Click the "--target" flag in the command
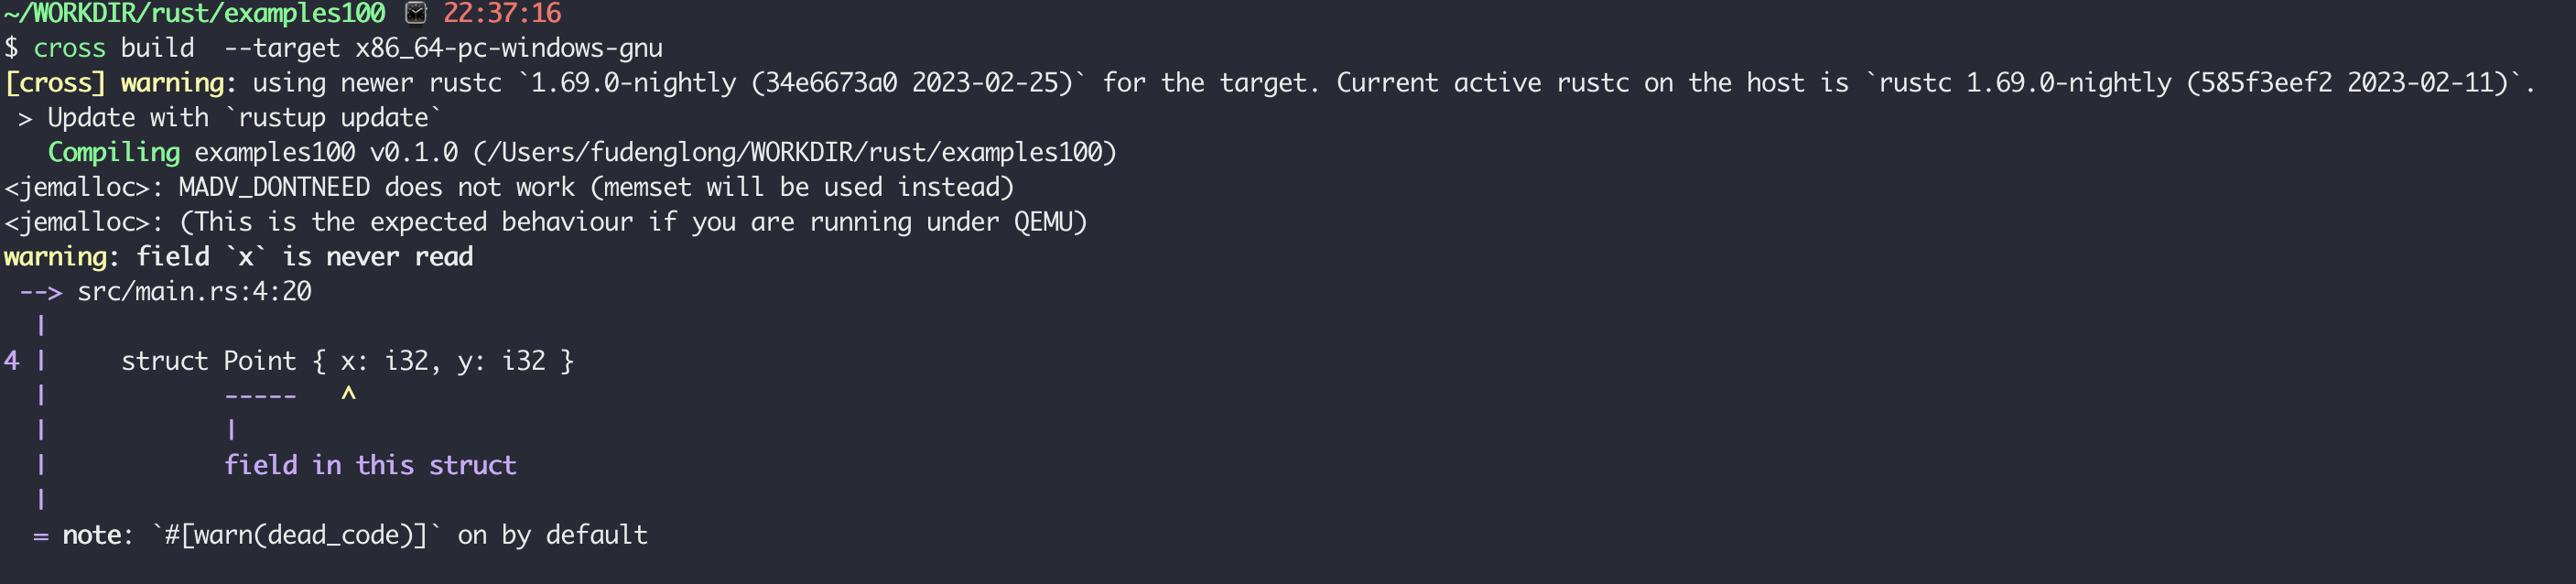This screenshot has width=2576, height=584. (x=282, y=48)
